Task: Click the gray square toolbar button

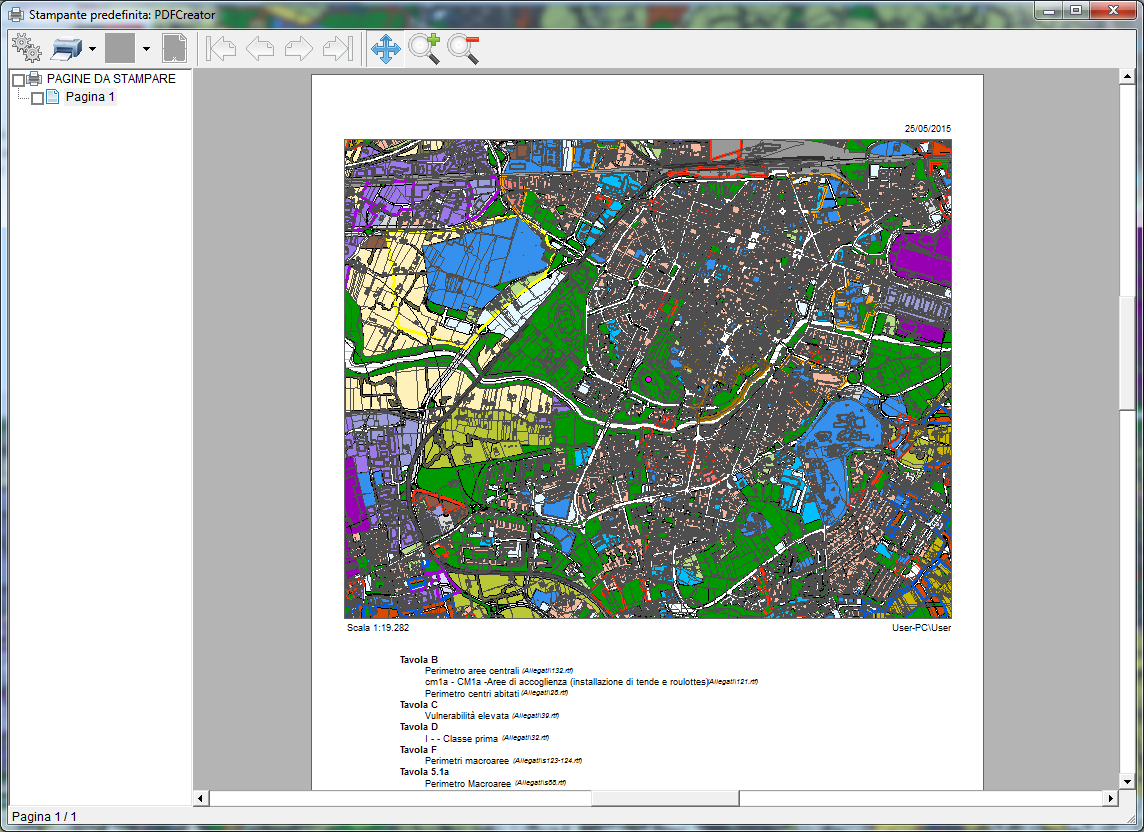Action: [120, 49]
